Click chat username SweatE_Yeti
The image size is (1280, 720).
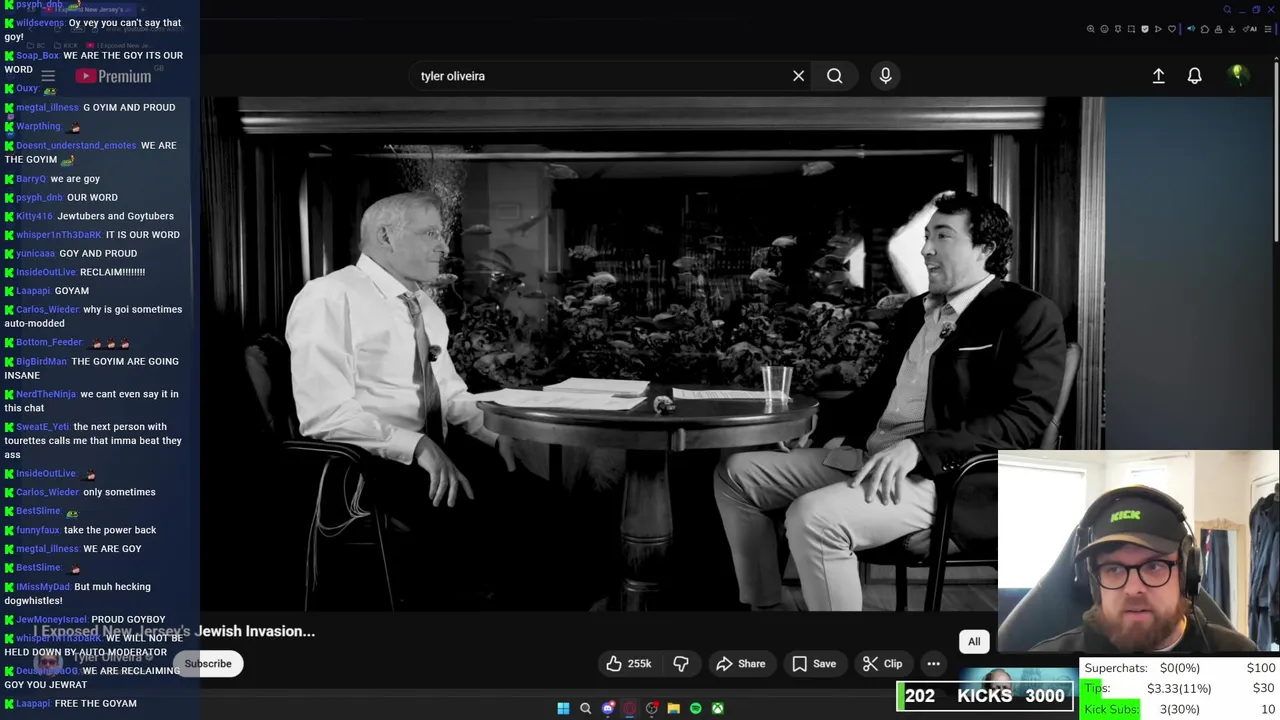(x=42, y=427)
